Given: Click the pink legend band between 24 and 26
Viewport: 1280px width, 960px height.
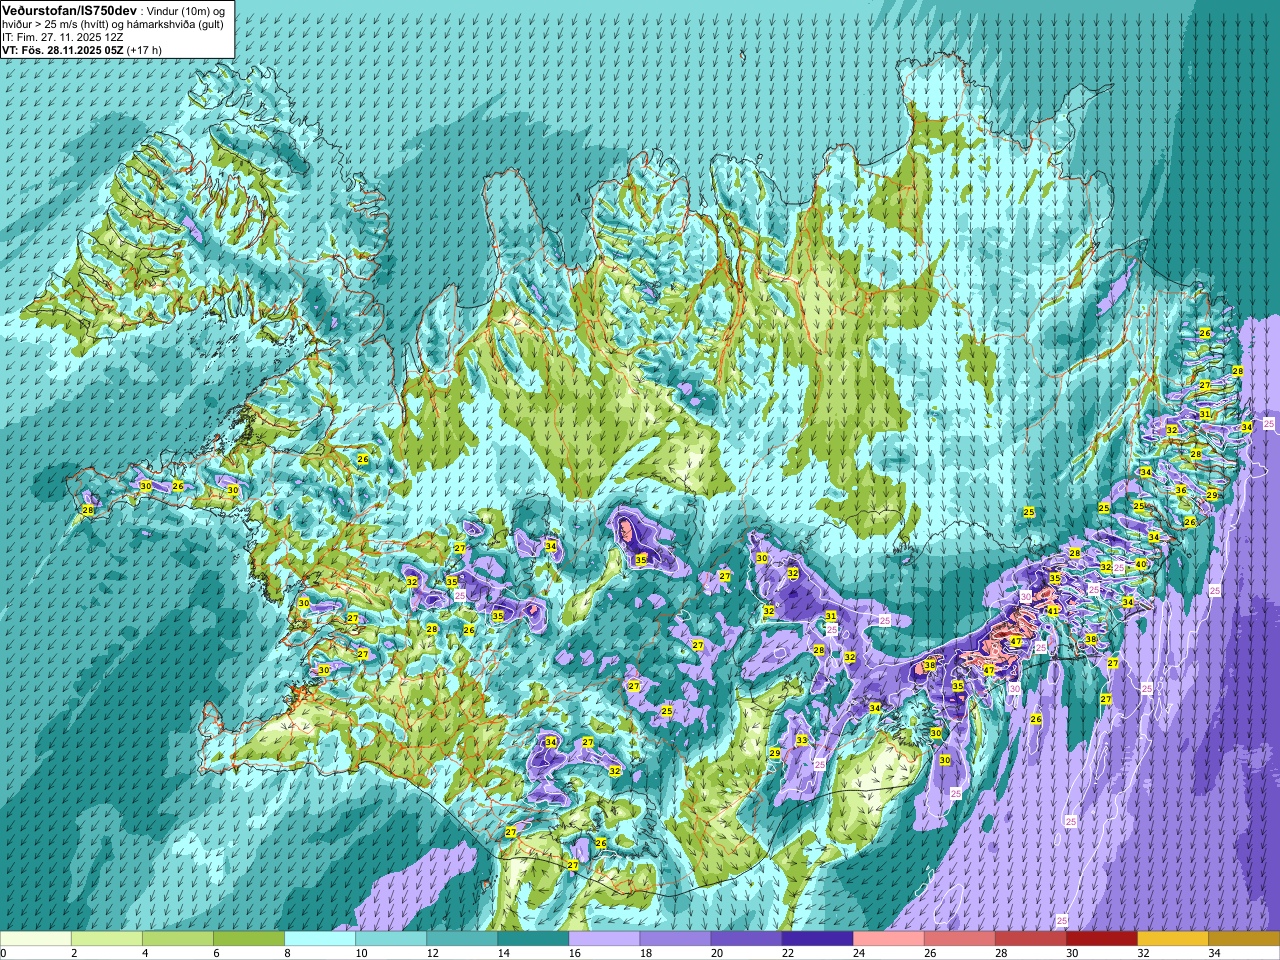Looking at the screenshot, I should pyautogui.click(x=888, y=939).
